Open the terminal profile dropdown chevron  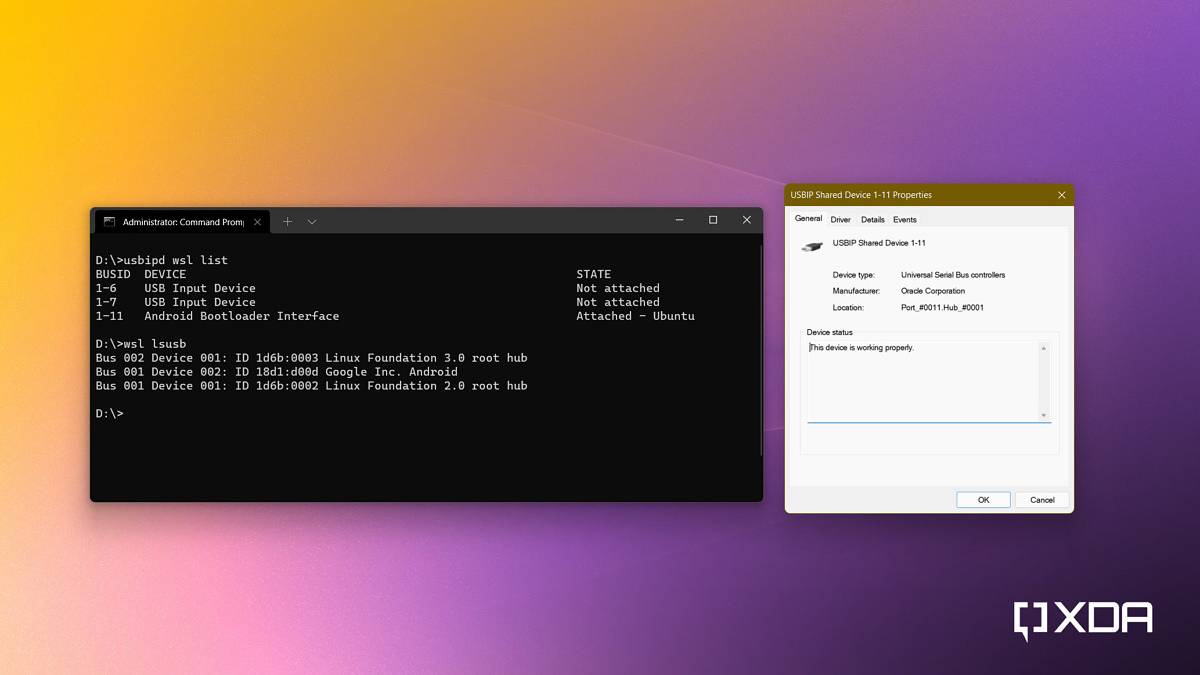click(312, 221)
